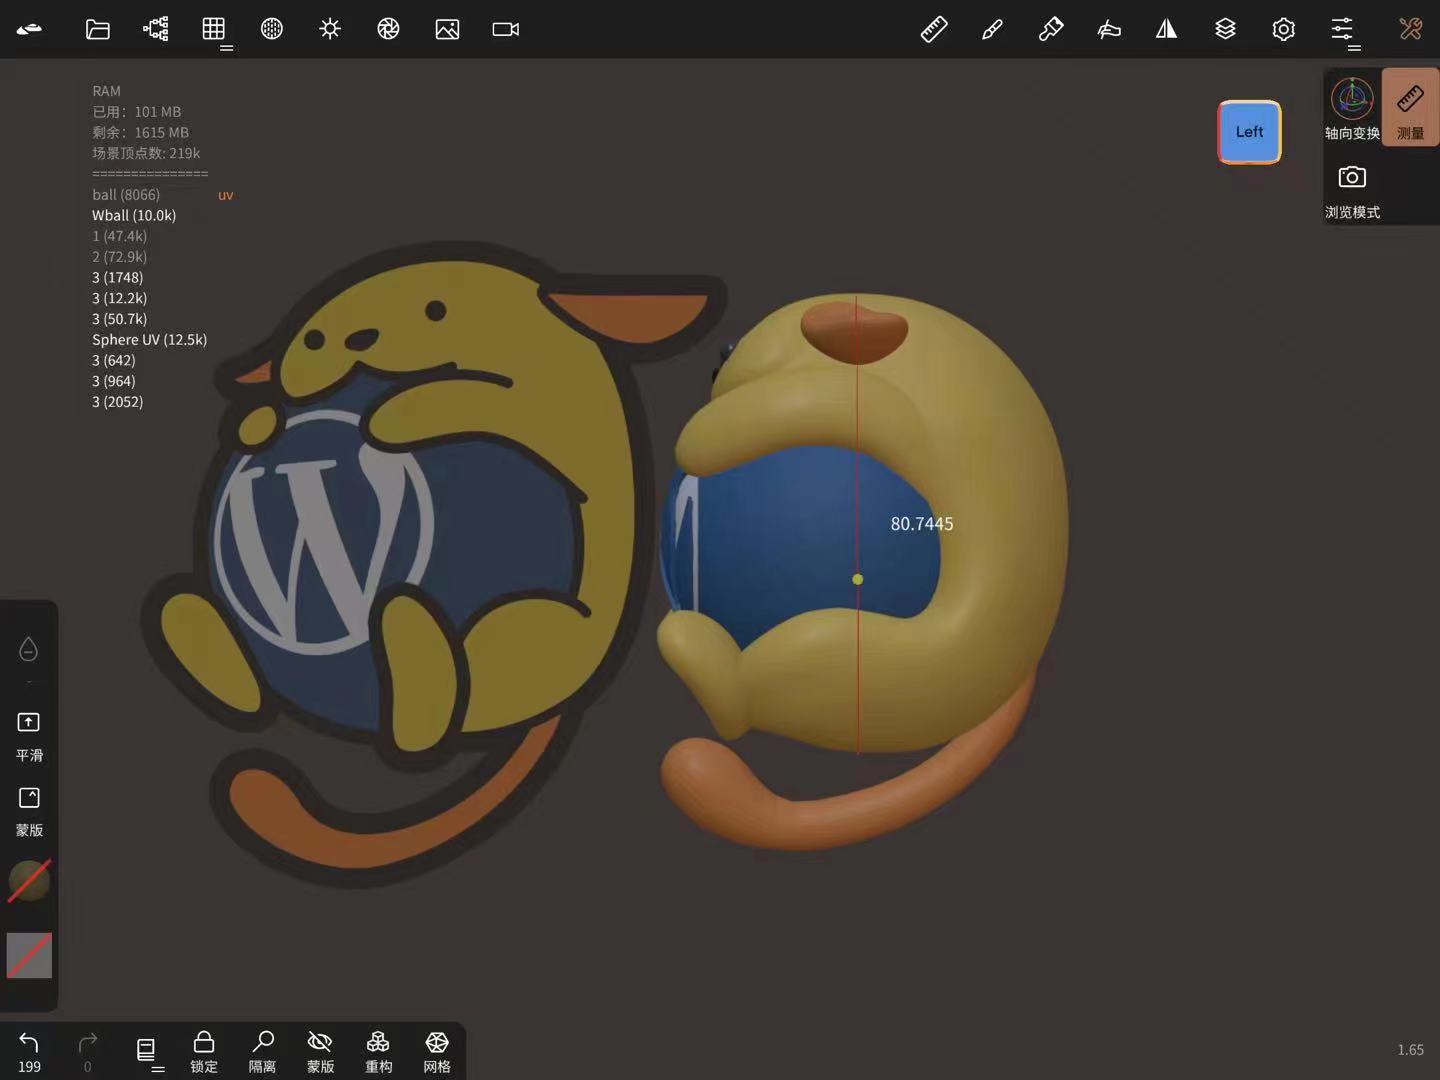Open the Lighting sun settings
This screenshot has width=1440, height=1080.
pos(330,29)
